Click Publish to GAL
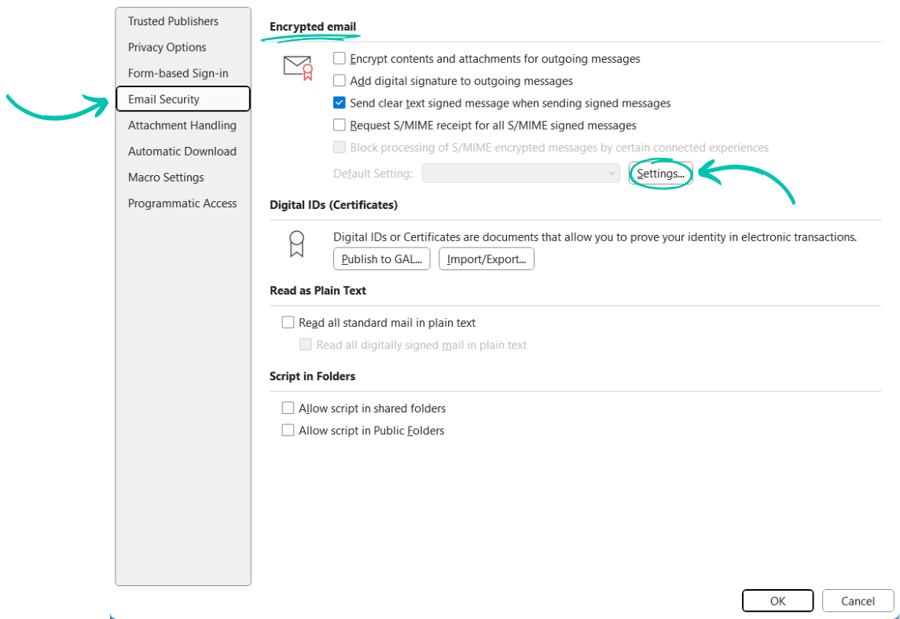The width and height of the screenshot is (900, 619). tap(381, 258)
